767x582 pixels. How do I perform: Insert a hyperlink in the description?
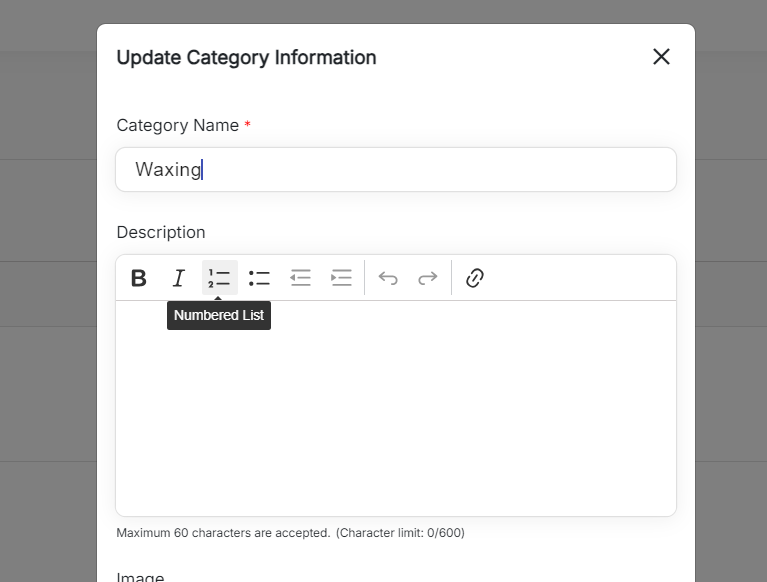(475, 278)
